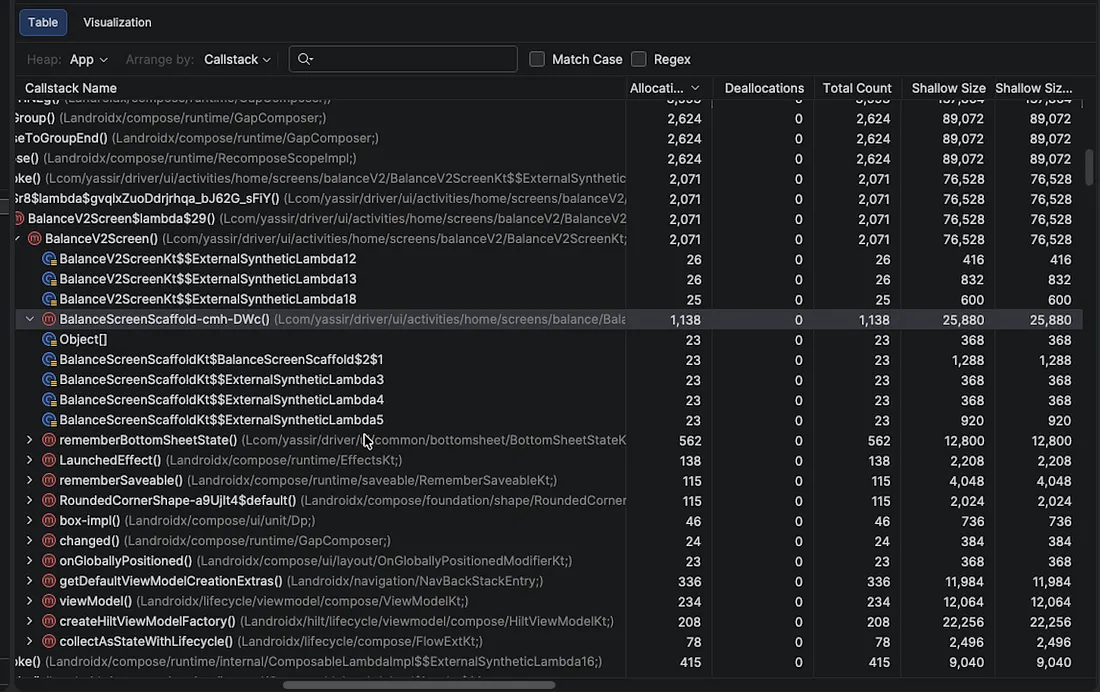The width and height of the screenshot is (1100, 692).
Task: Click the class icon beside BalanceScreenScaffoldKt$$ExternalSyntheticLambda3
Action: (49, 380)
